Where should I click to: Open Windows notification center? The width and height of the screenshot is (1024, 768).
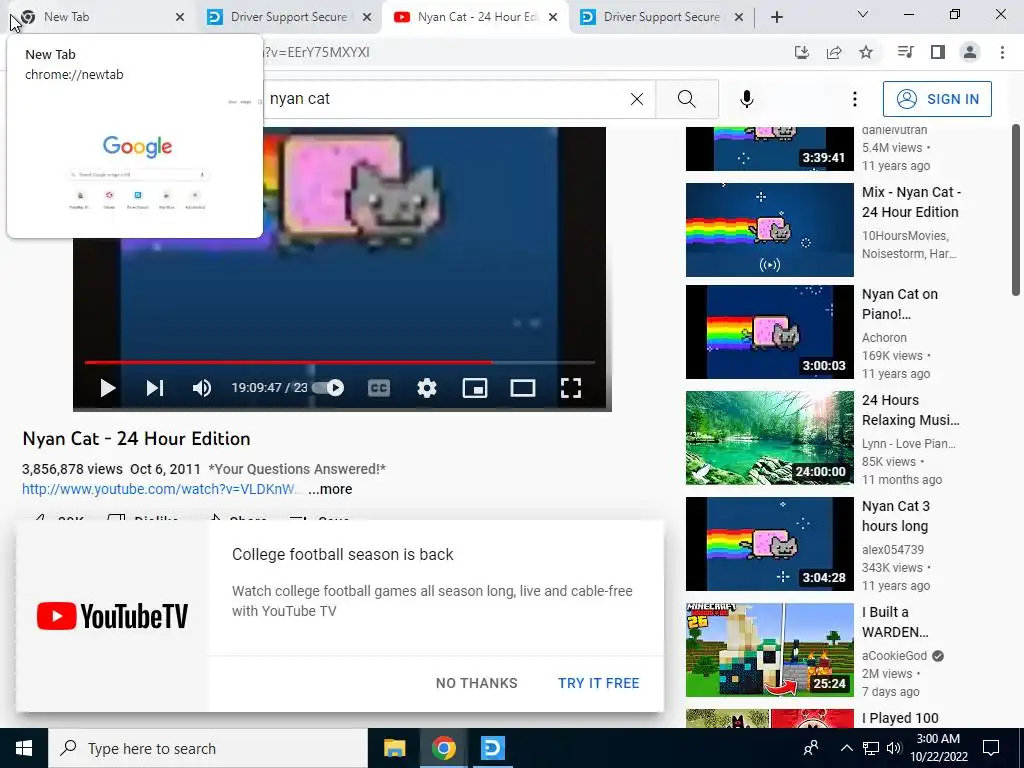(x=991, y=748)
